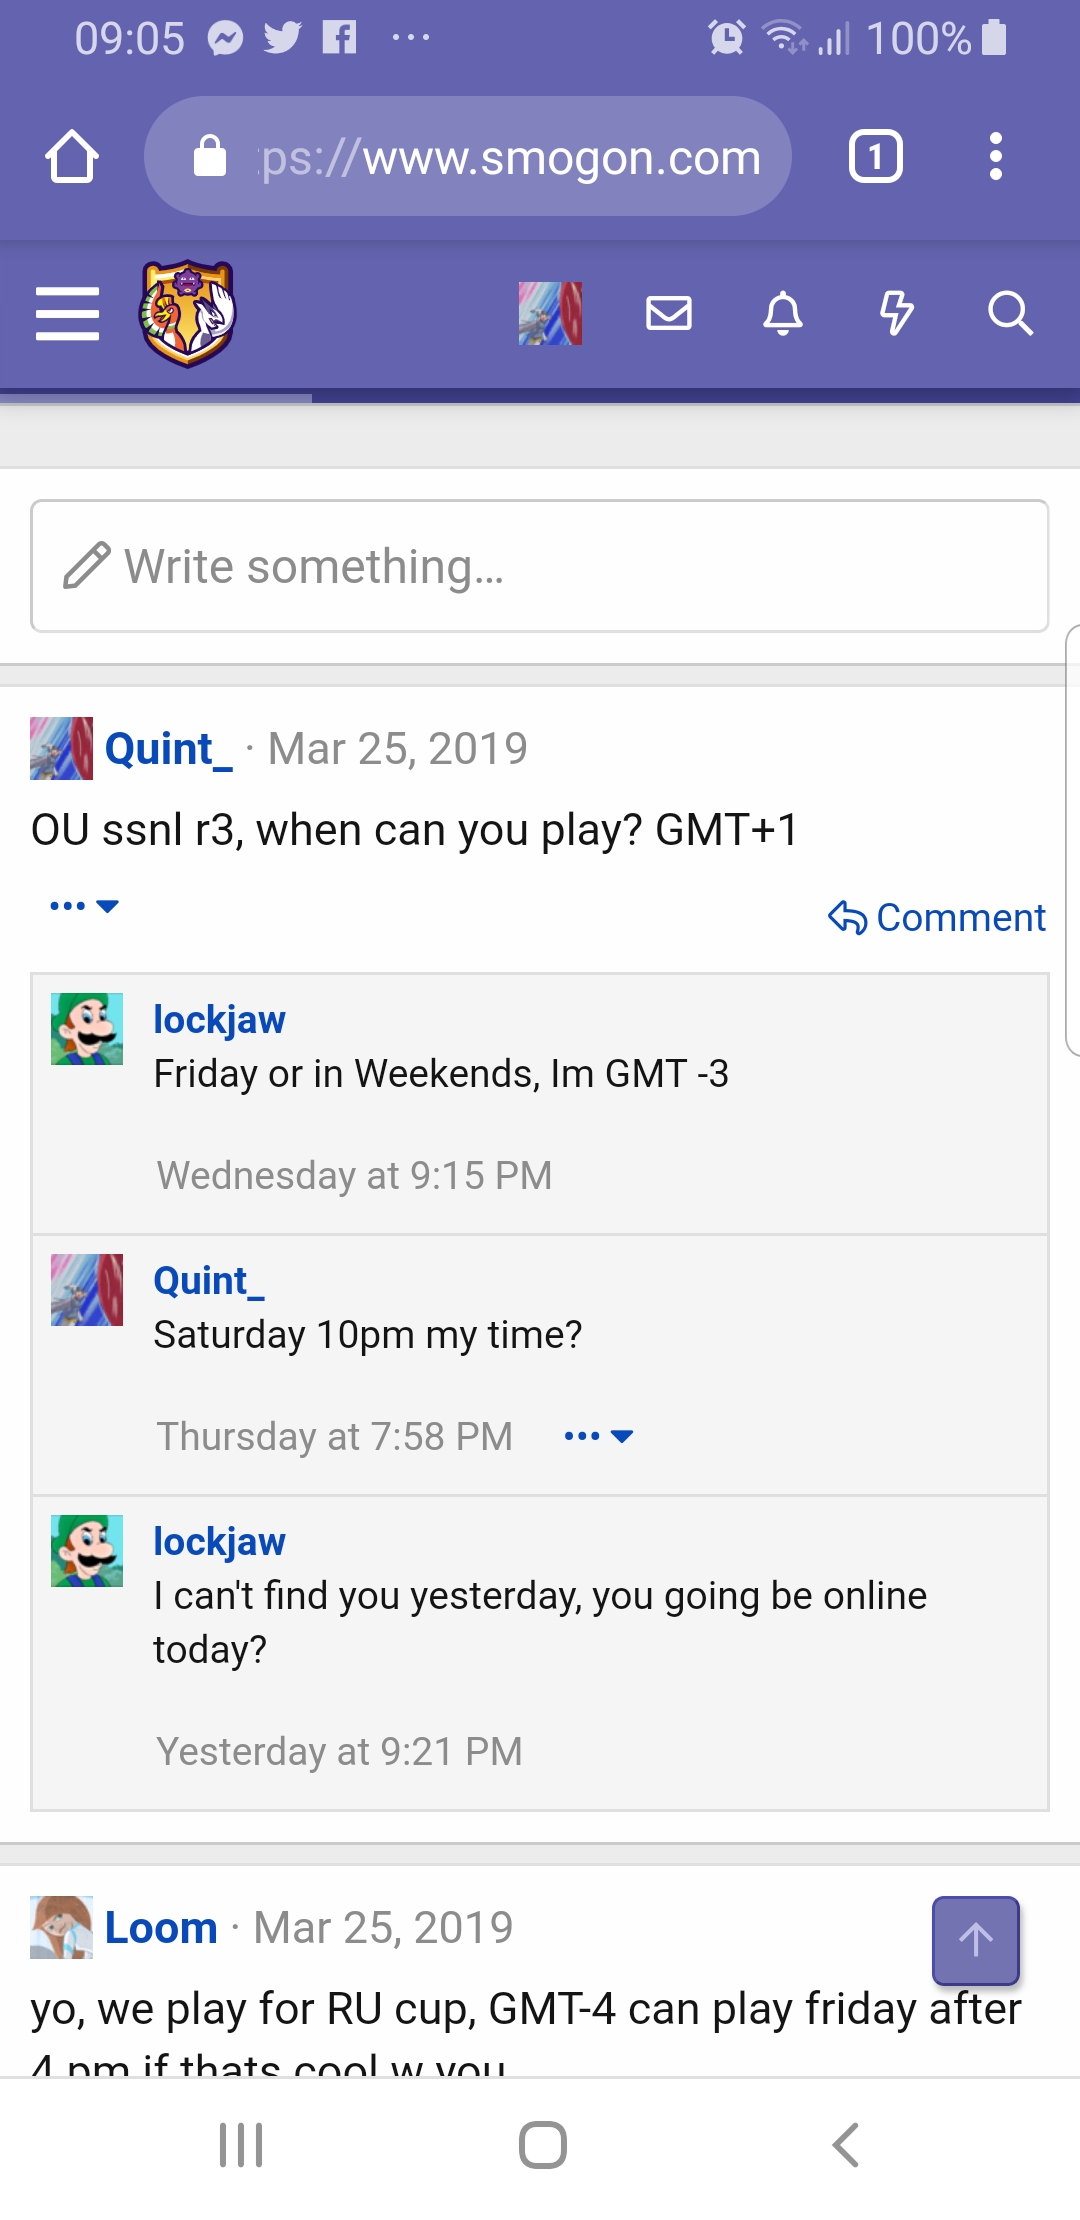Viewport: 1080px width, 2220px height.
Task: Tap the user avatar in navigation bar
Action: (550, 314)
